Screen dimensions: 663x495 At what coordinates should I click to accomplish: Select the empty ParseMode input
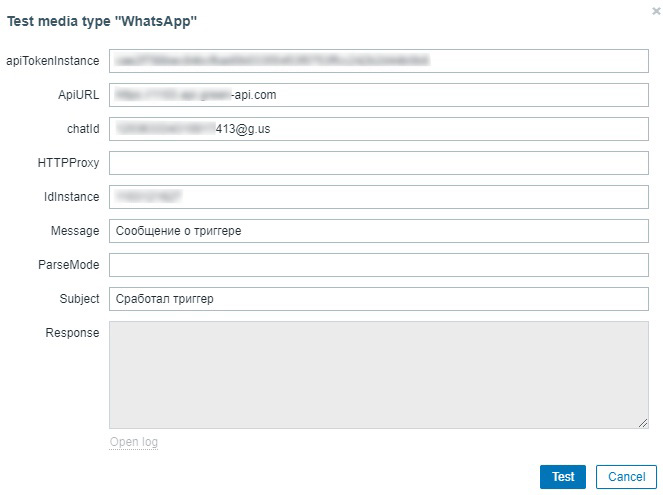(x=378, y=265)
